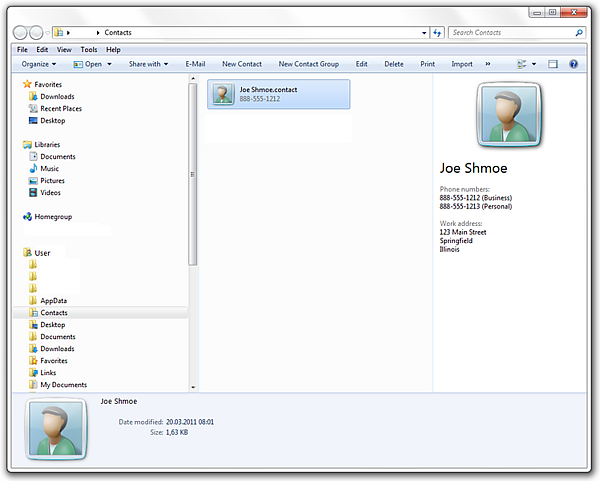Toggle the preview pane button

(551, 64)
